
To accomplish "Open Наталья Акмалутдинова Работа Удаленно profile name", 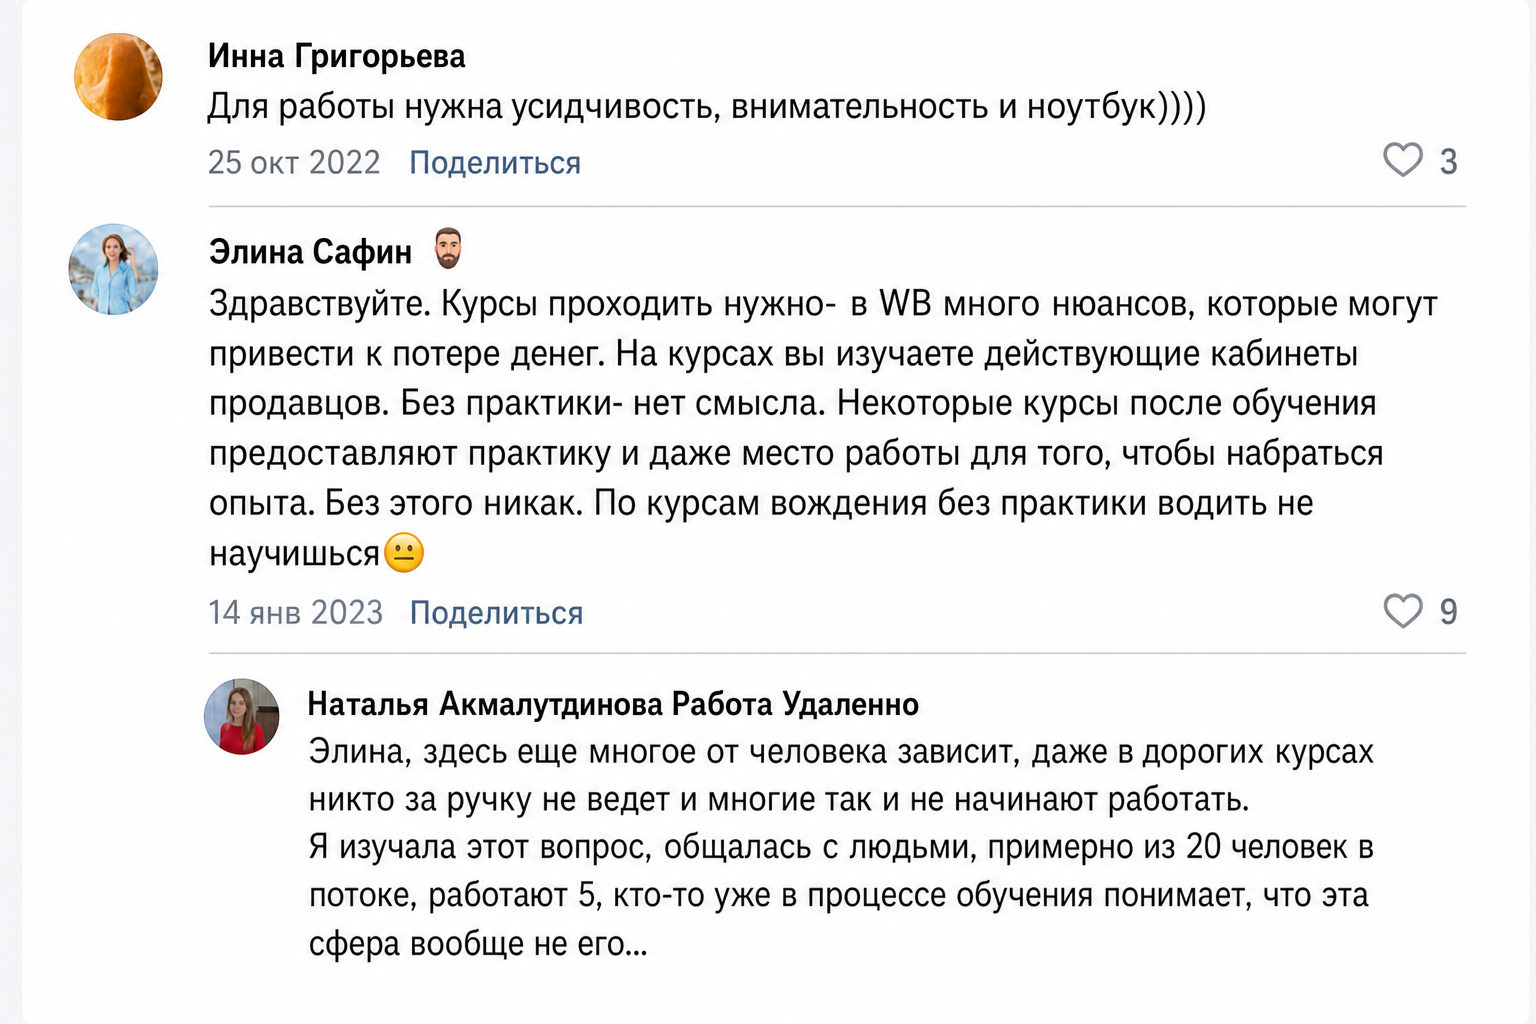I will (613, 704).
